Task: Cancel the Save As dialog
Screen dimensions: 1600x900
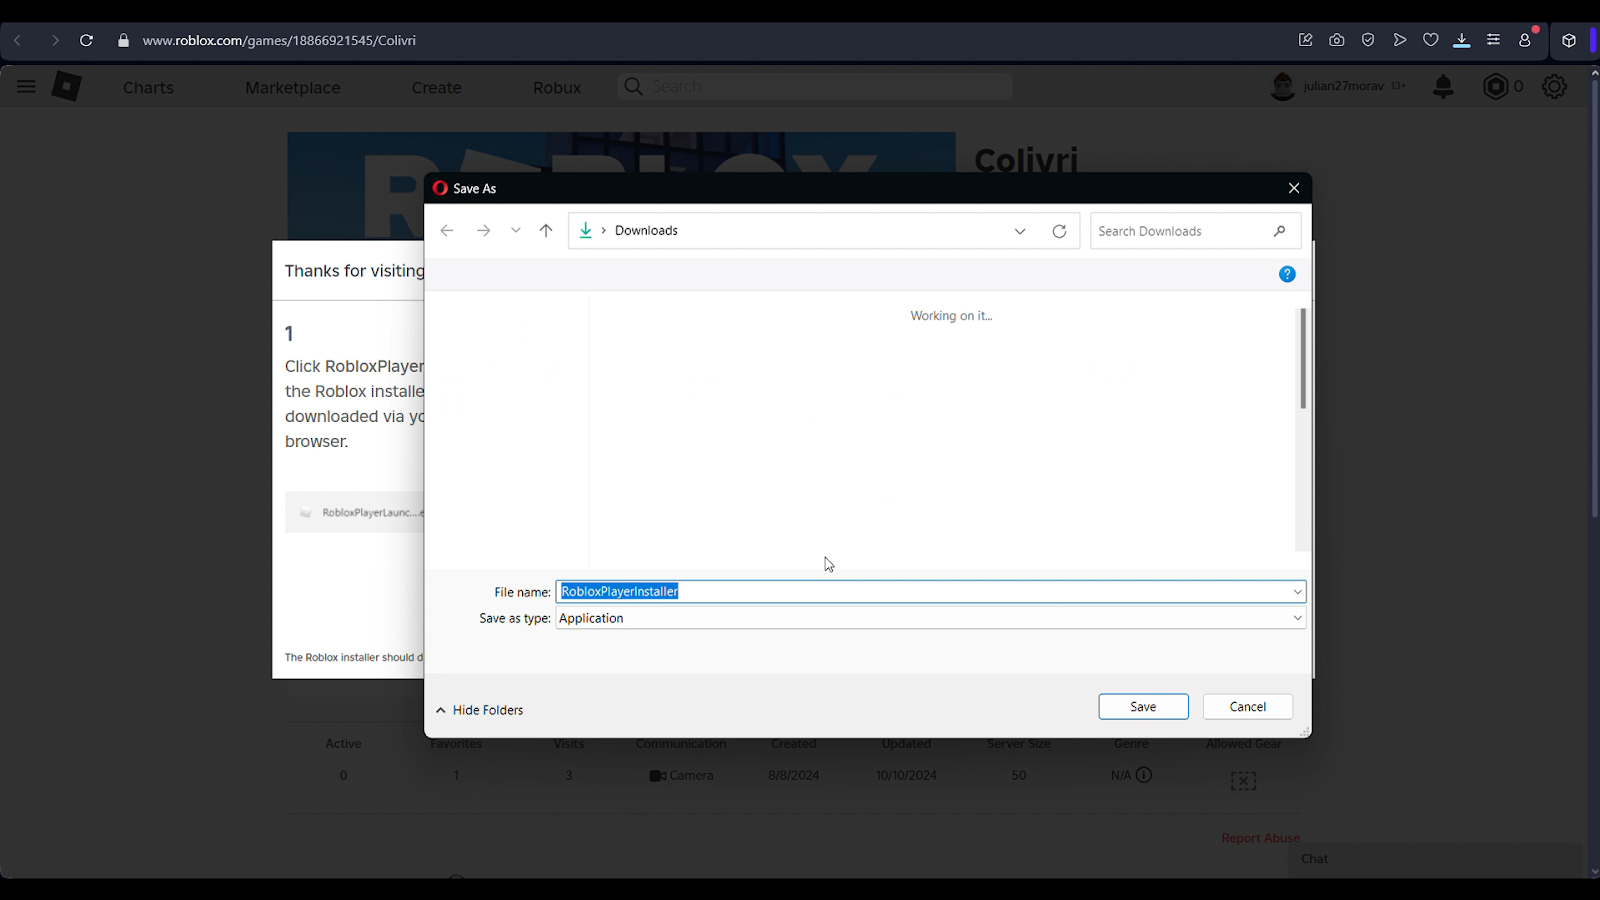Action: [1248, 707]
